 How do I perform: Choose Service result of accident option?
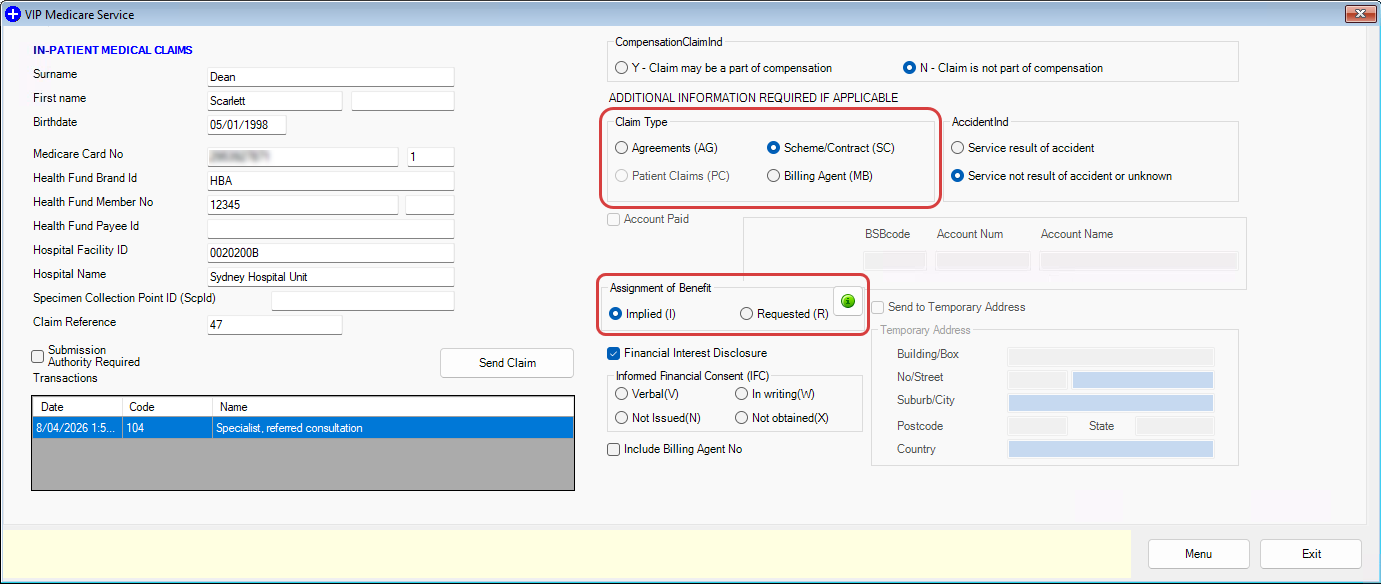(958, 148)
